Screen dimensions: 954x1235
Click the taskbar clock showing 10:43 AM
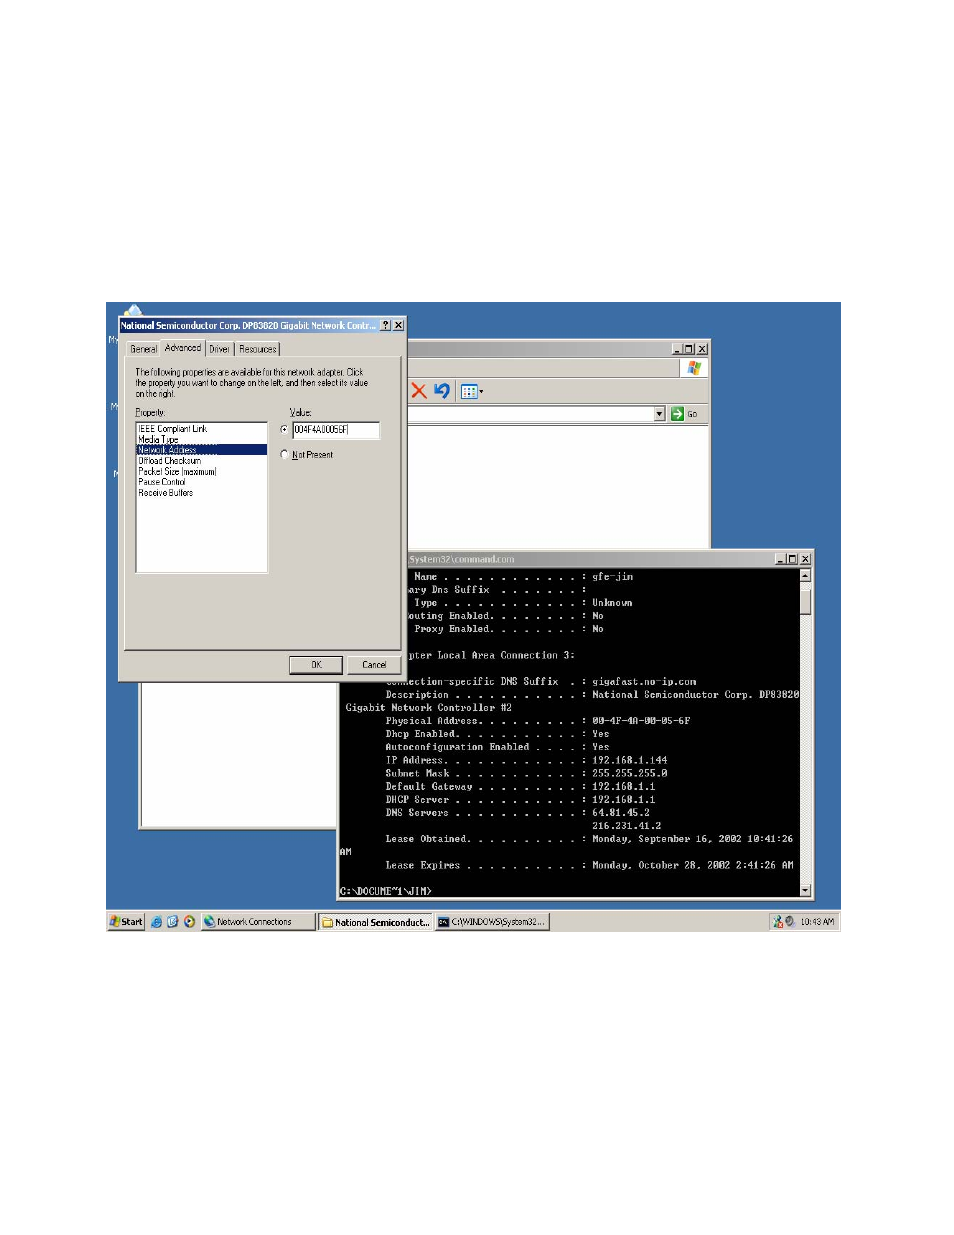[x=817, y=922]
